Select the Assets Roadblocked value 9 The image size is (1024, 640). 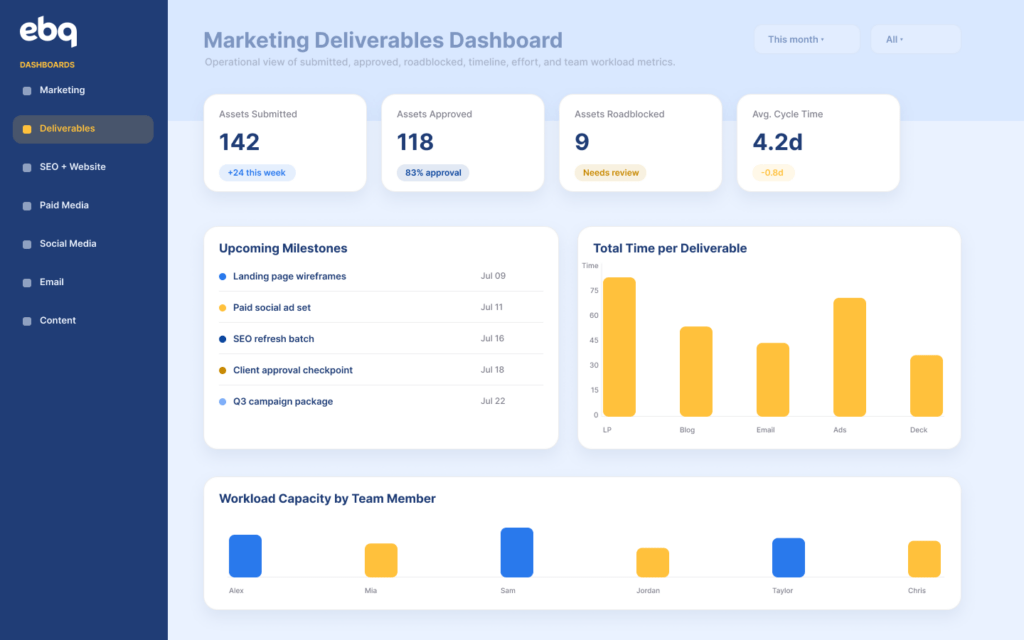[582, 142]
